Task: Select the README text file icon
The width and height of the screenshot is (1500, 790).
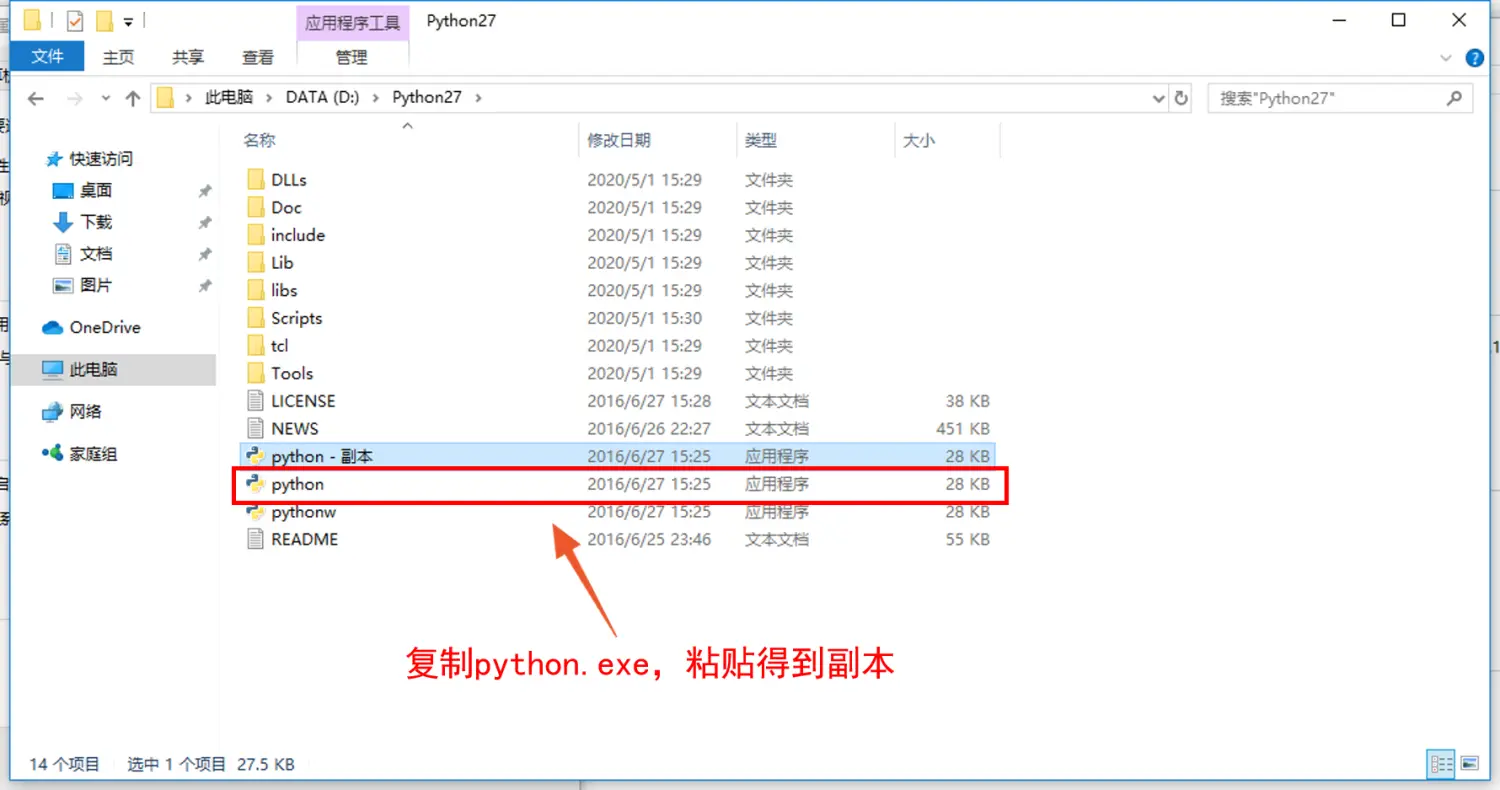Action: tap(256, 539)
